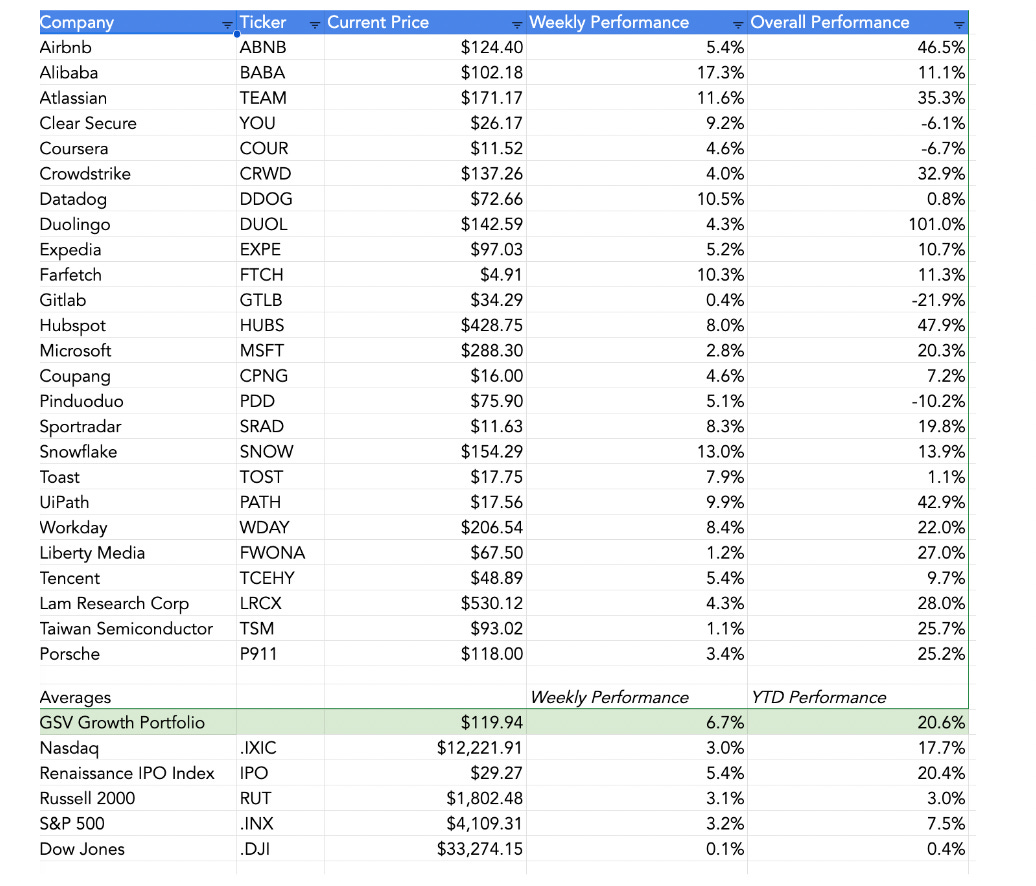Select the 13.0% weekly performance cell

(x=636, y=452)
